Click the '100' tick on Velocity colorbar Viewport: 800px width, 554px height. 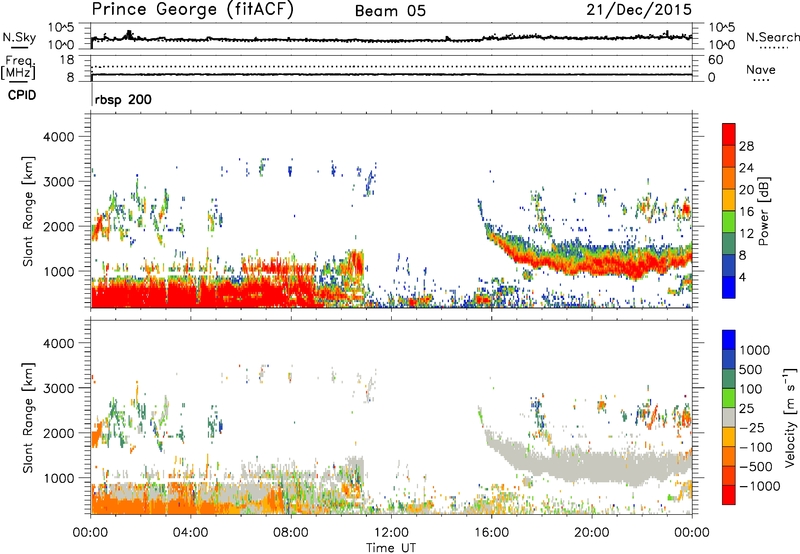[751, 389]
